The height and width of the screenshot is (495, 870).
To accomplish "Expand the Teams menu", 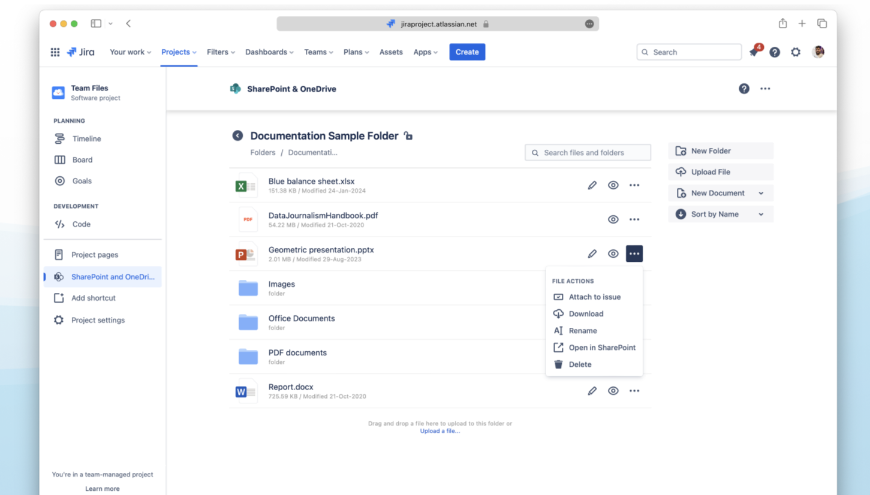I will click(x=318, y=52).
